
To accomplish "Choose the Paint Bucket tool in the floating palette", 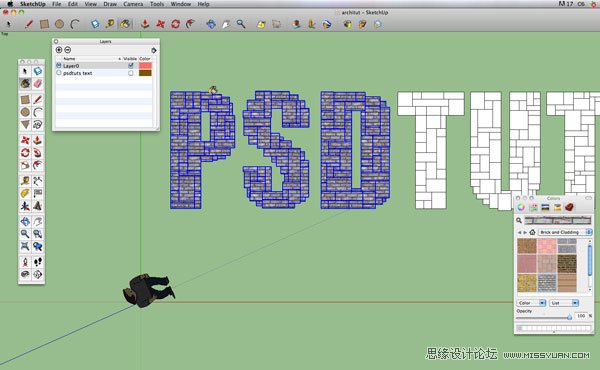I will [x=25, y=83].
